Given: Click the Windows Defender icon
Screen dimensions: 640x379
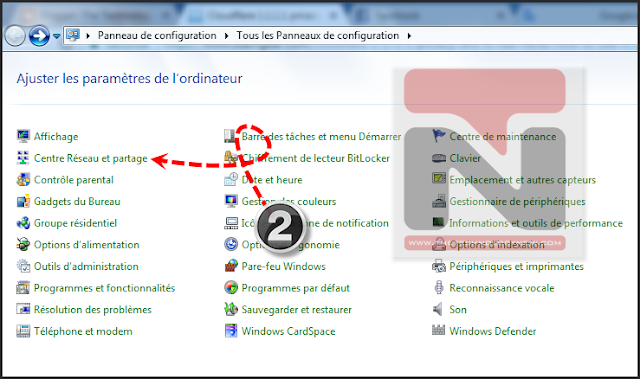Looking at the screenshot, I should [x=439, y=330].
